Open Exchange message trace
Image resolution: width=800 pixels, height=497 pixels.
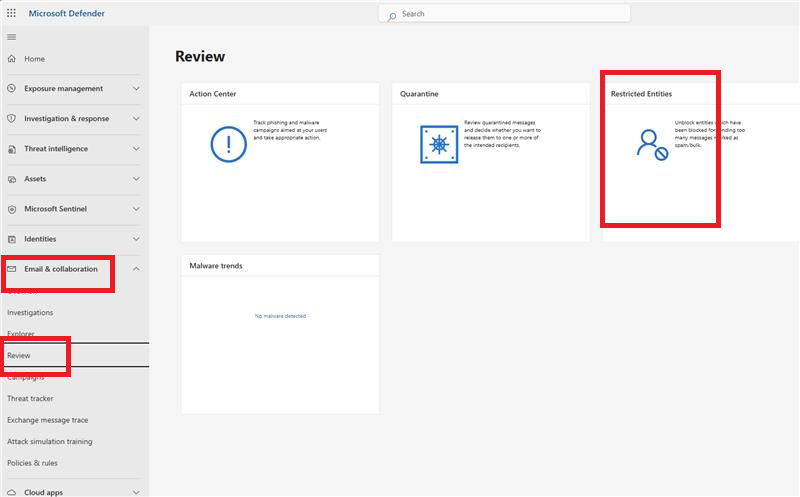pos(47,420)
